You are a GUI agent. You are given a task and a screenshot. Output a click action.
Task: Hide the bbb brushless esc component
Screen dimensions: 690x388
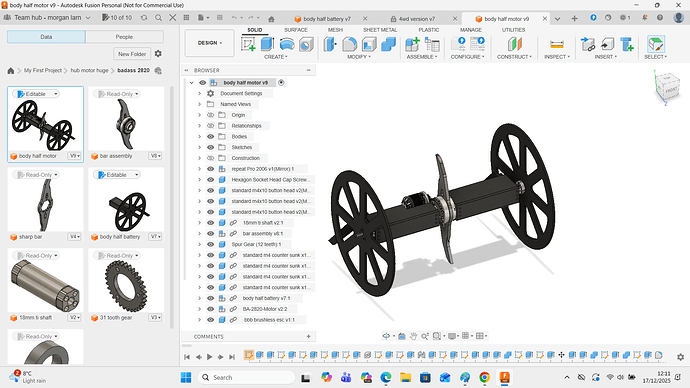click(x=211, y=320)
